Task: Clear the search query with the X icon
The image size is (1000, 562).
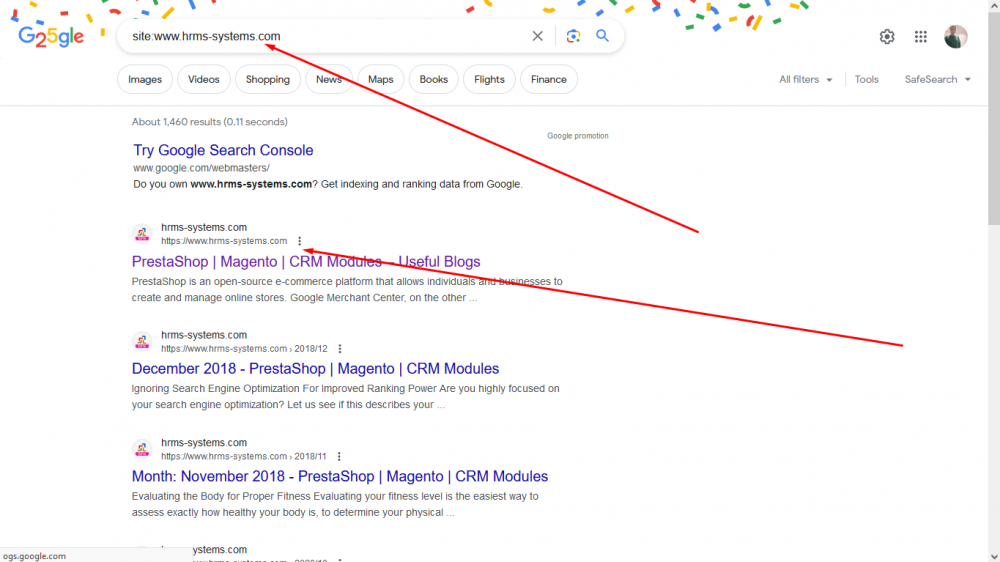Action: pyautogui.click(x=538, y=36)
